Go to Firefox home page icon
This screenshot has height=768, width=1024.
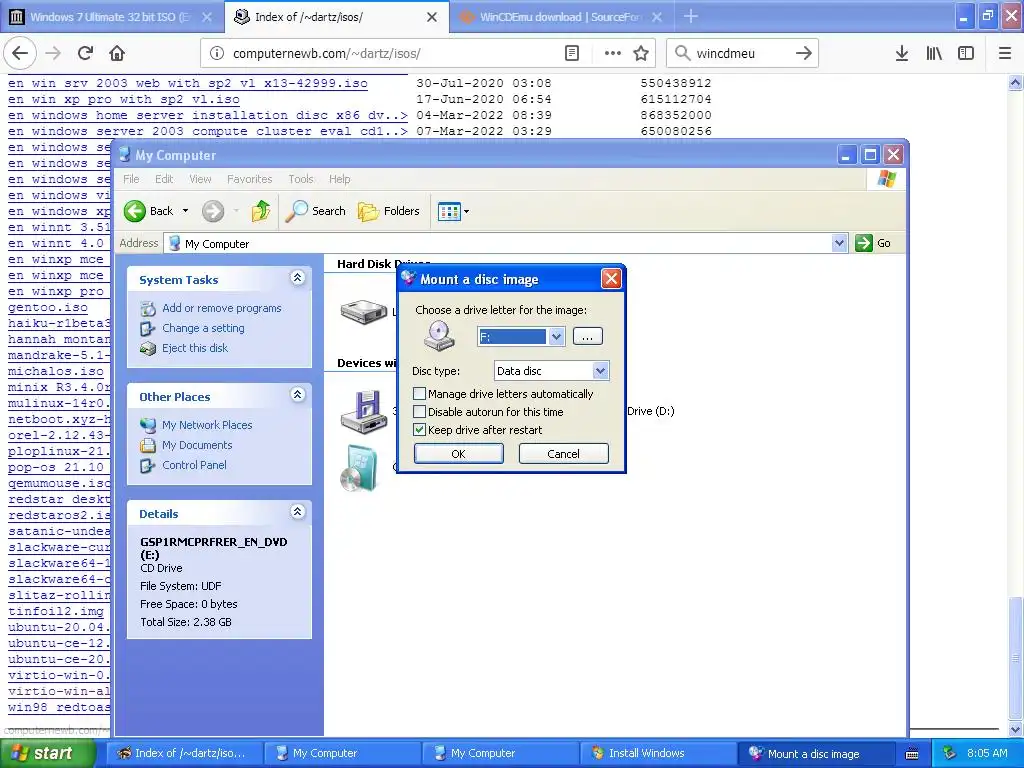click(x=117, y=53)
